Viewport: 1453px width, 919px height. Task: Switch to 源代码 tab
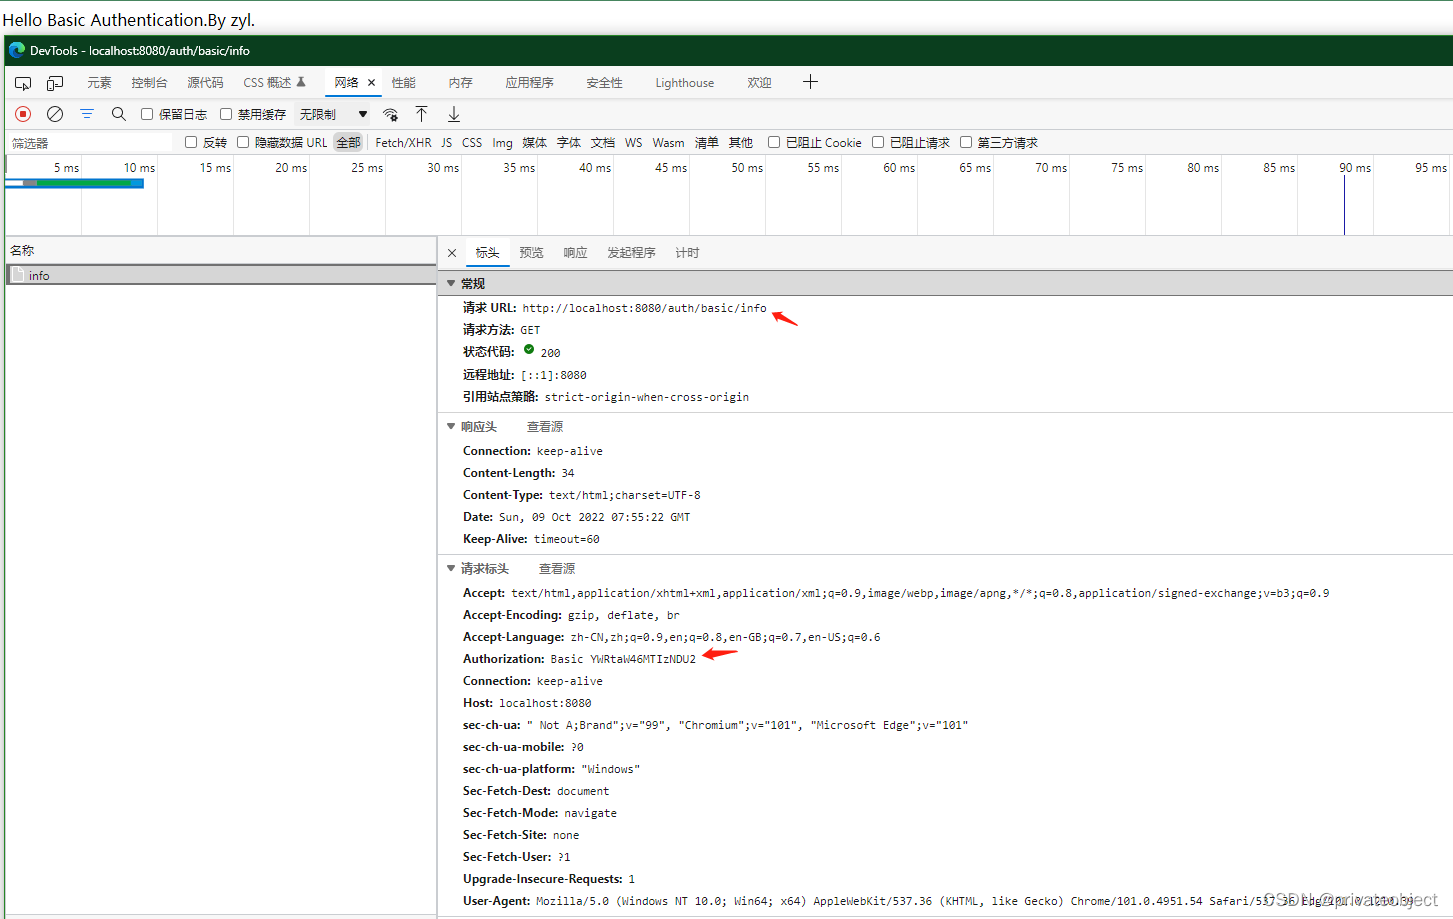205,83
